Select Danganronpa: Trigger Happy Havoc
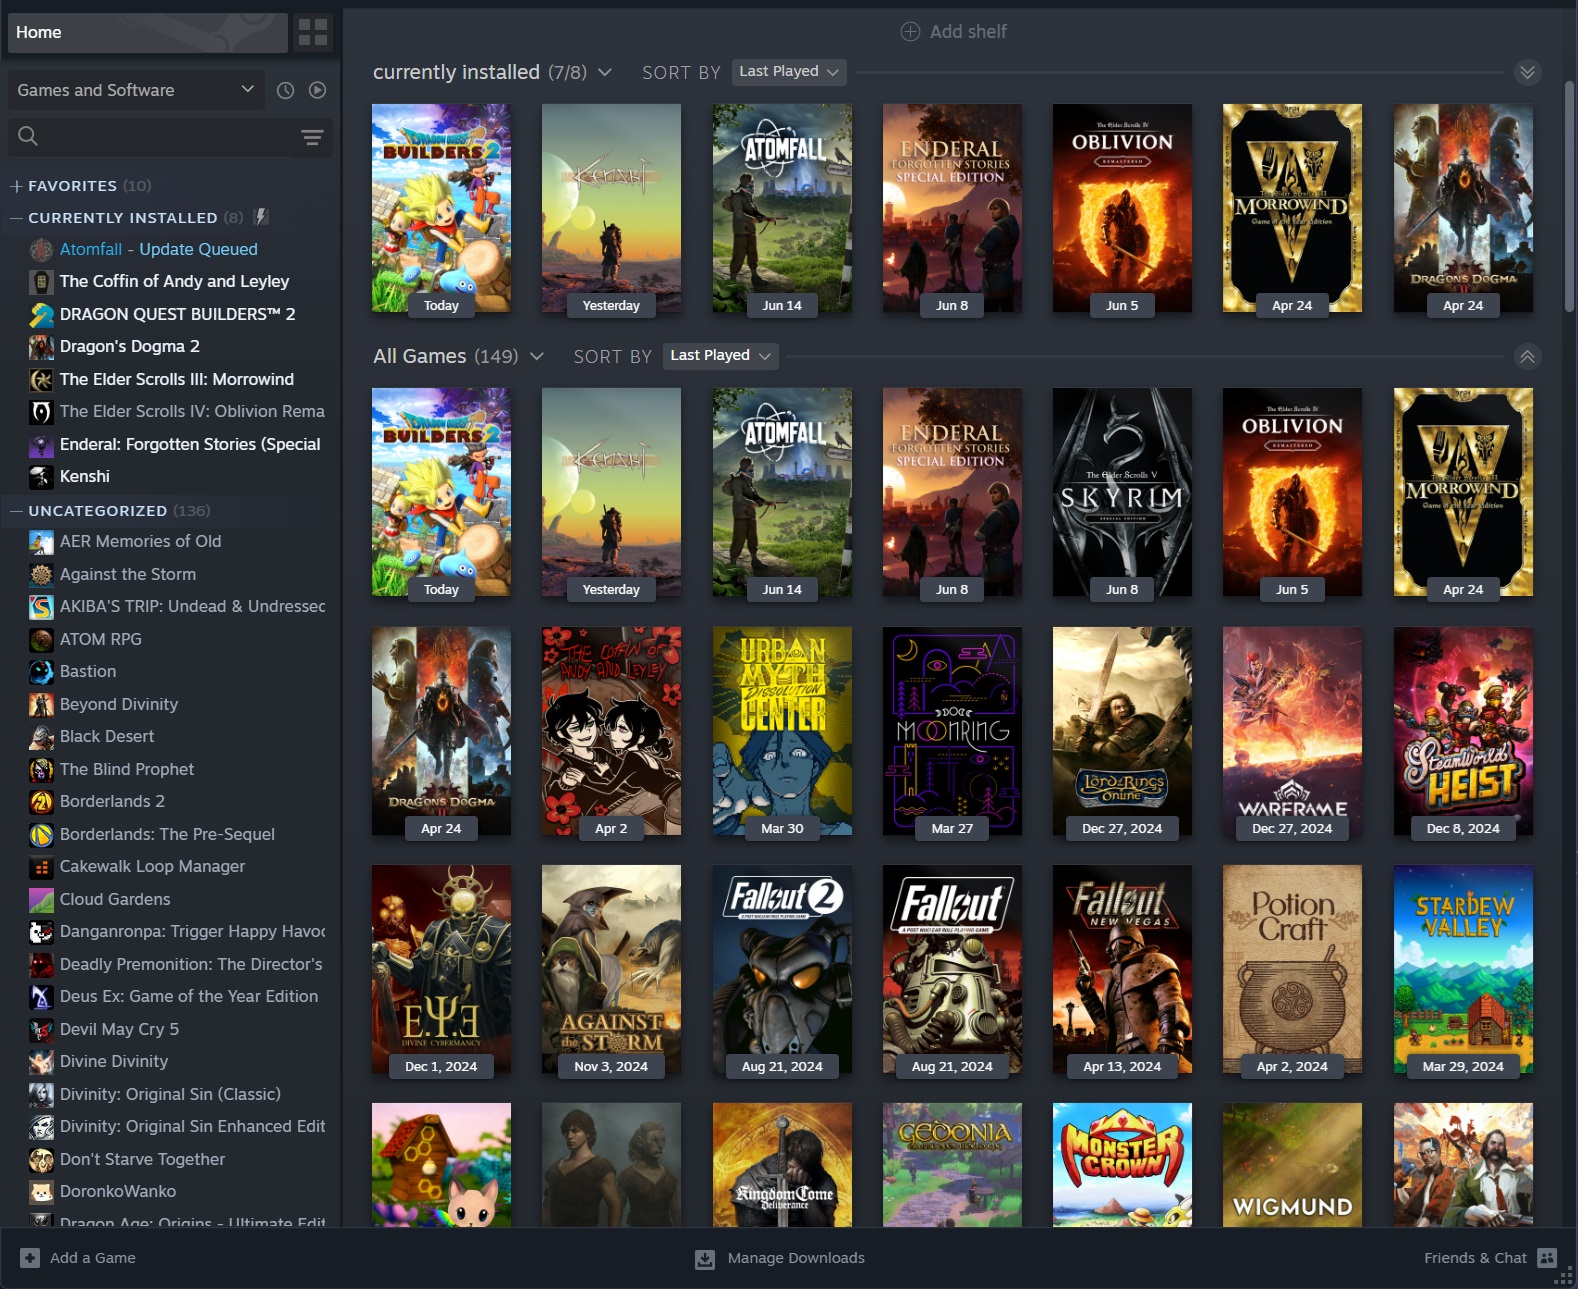This screenshot has width=1578, height=1289. click(x=192, y=931)
